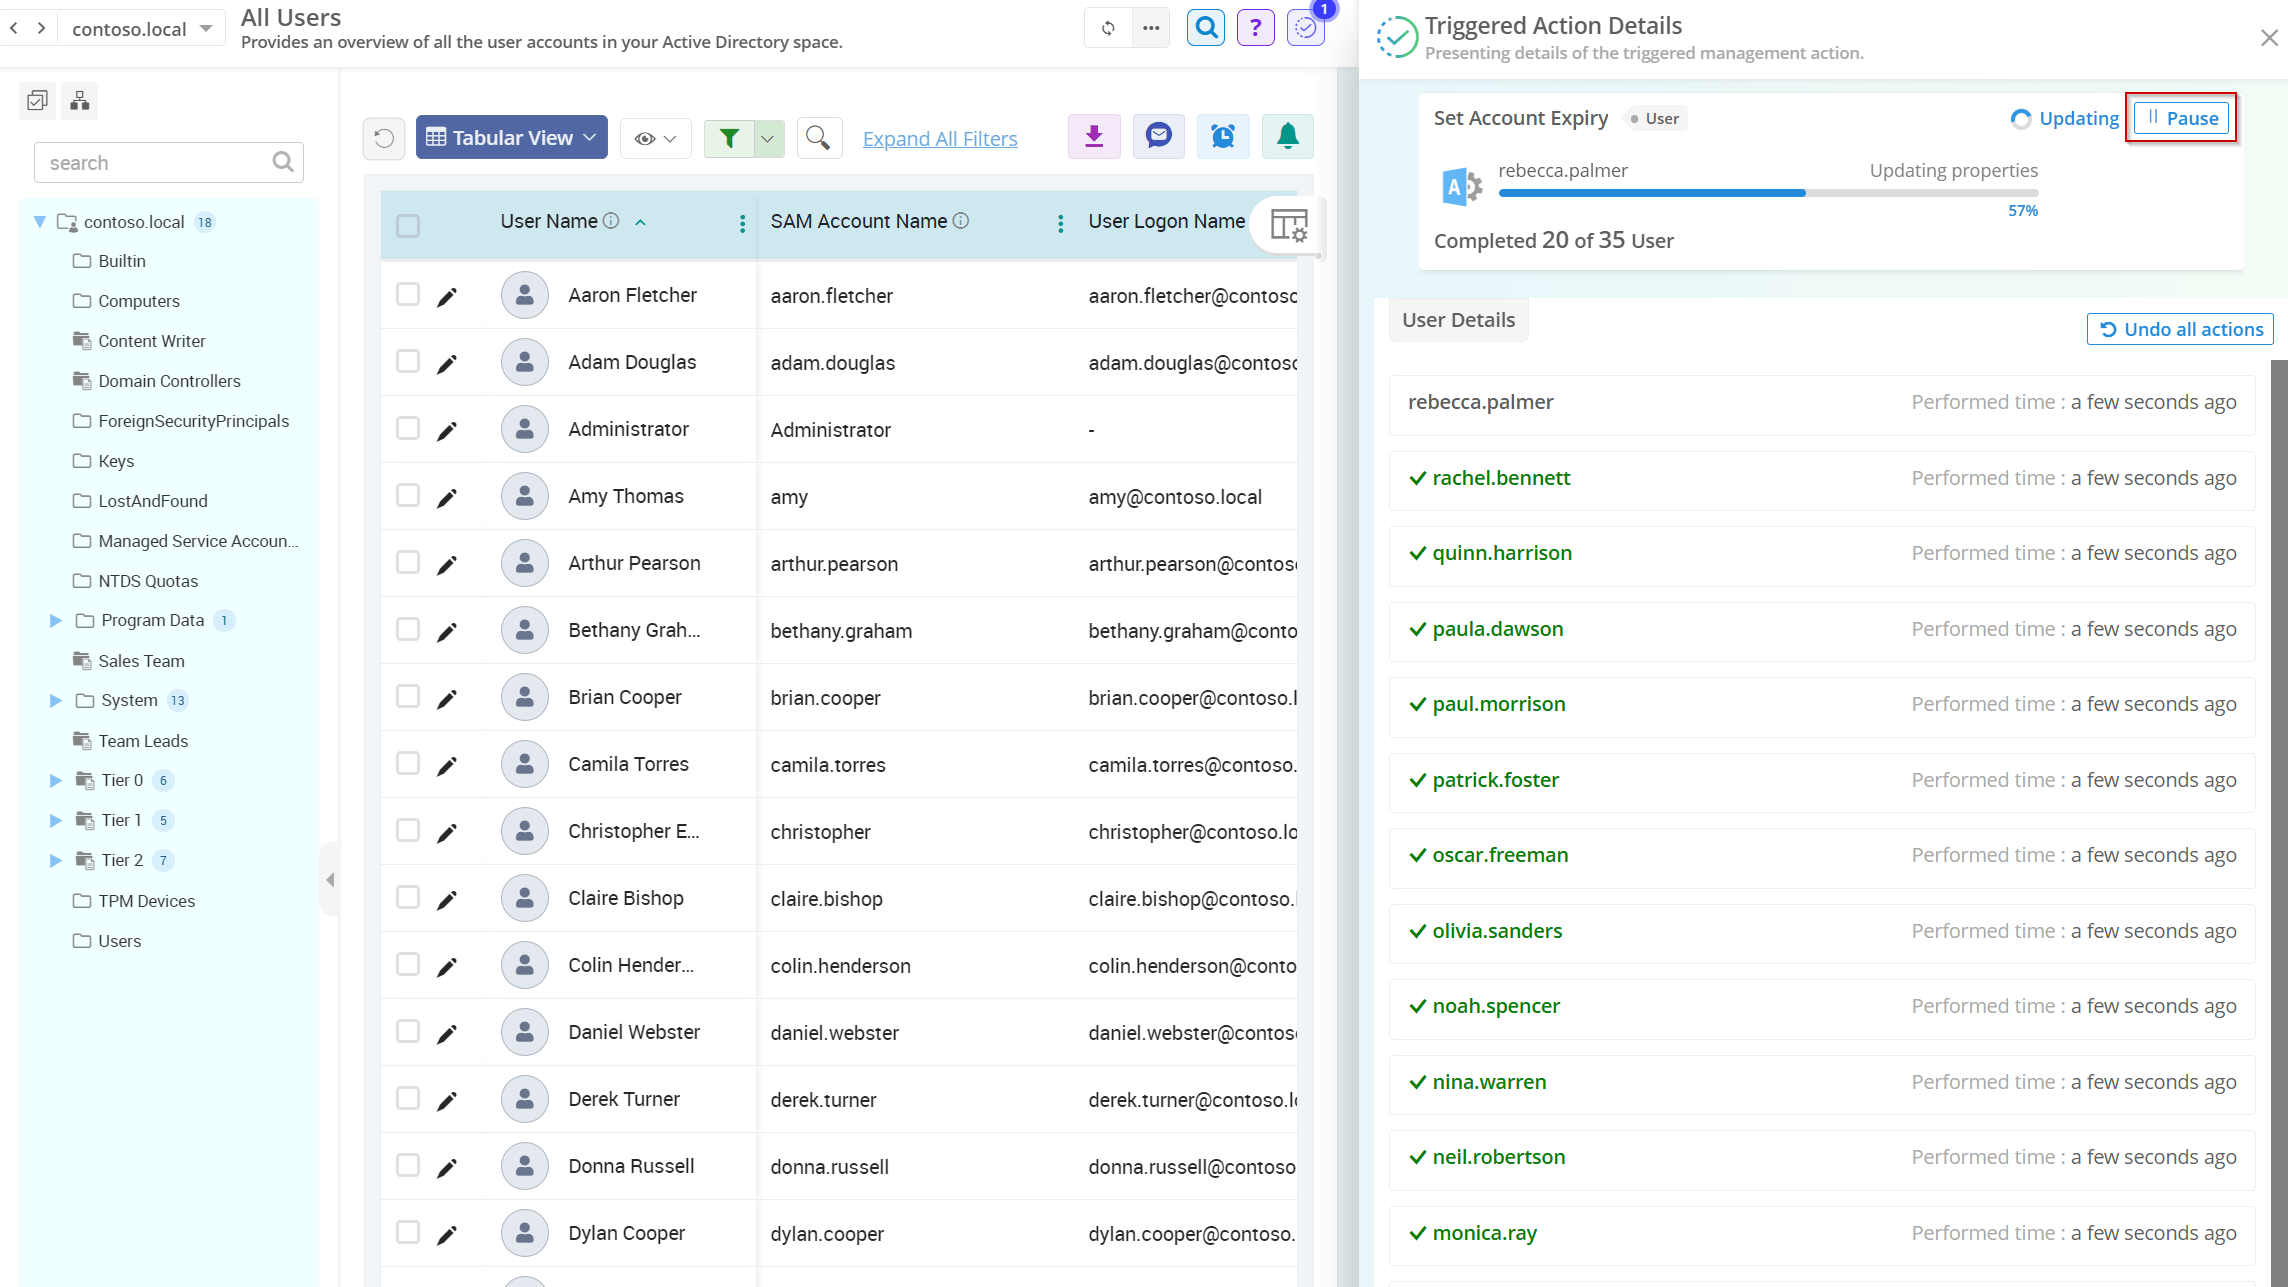Click the refresh icon in top header
Viewport: 2288px width, 1287px height.
[x=1108, y=28]
